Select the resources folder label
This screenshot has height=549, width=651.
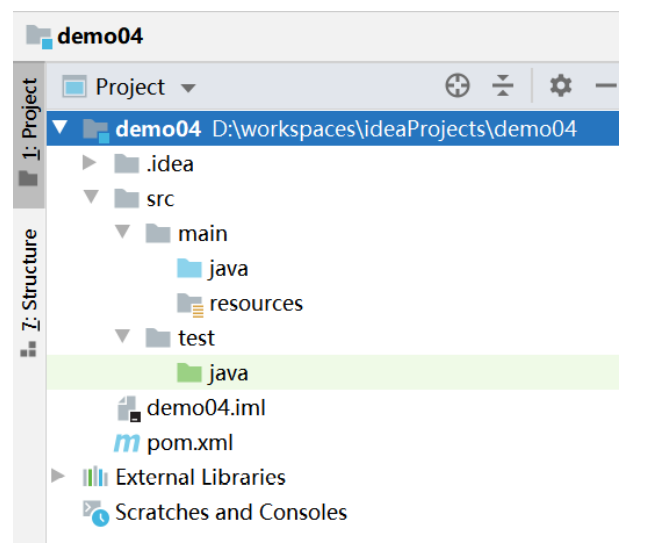(x=256, y=304)
